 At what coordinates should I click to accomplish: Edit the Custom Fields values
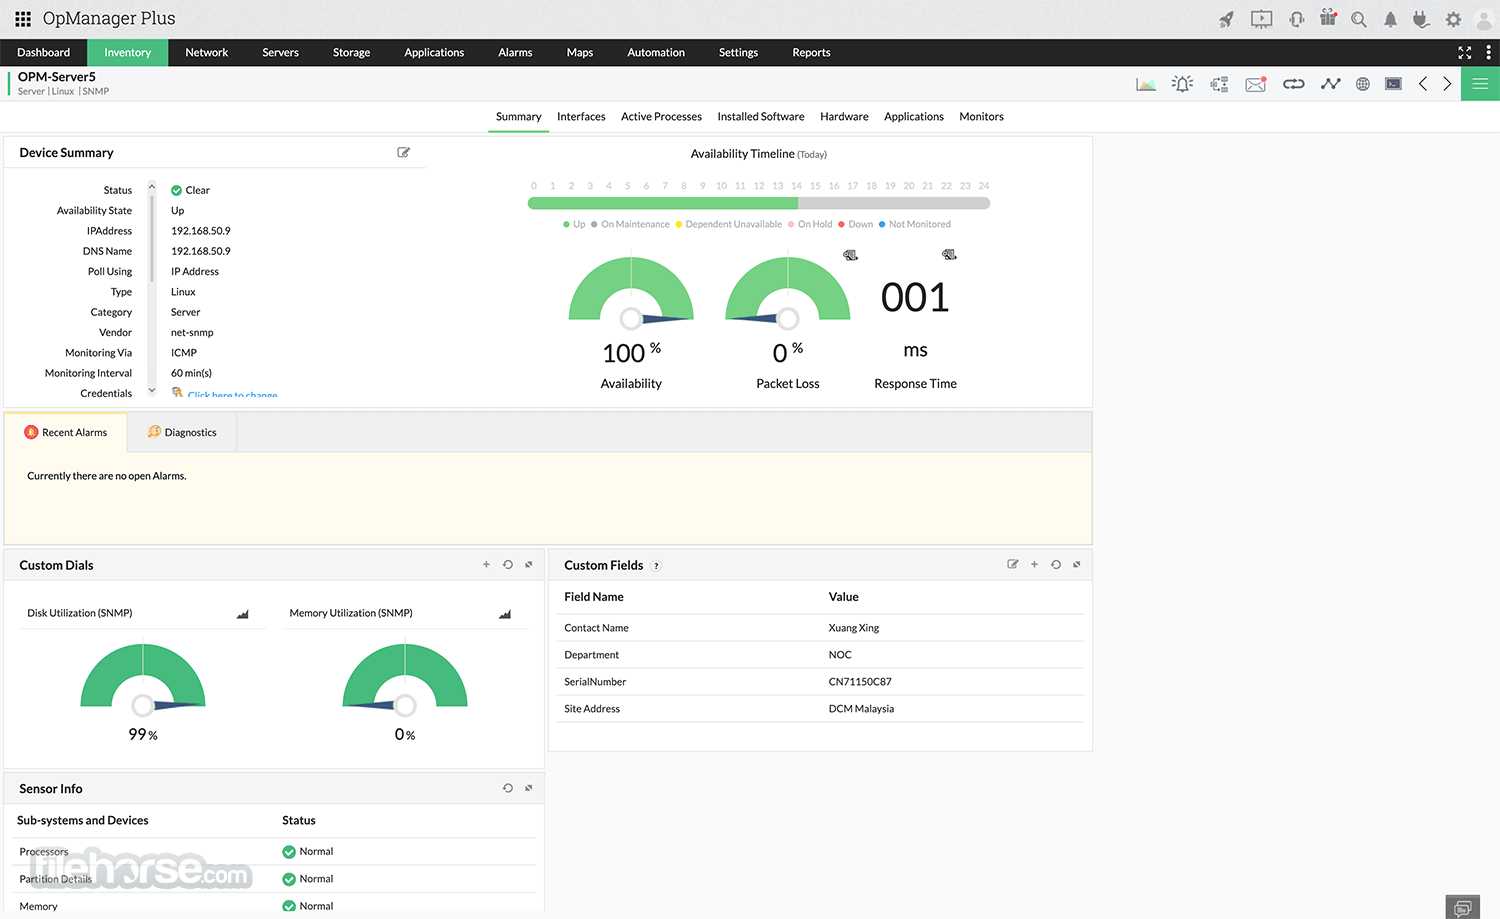point(1013,565)
